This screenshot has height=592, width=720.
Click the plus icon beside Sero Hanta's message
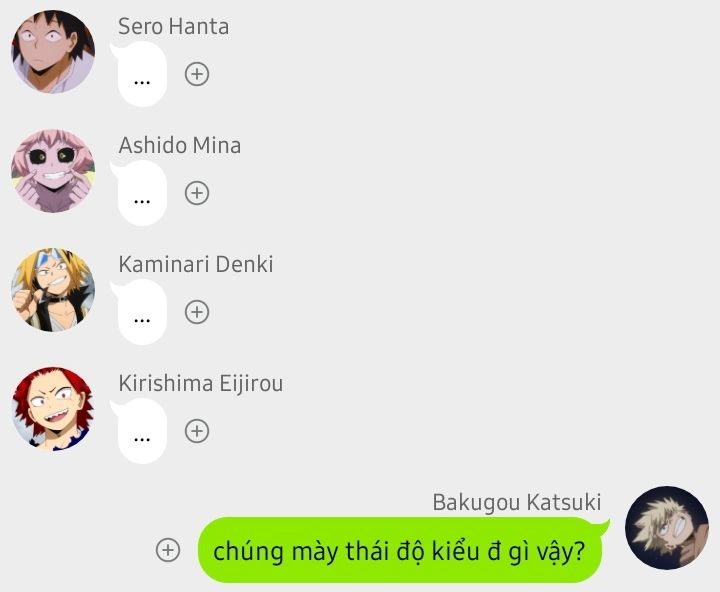click(197, 74)
